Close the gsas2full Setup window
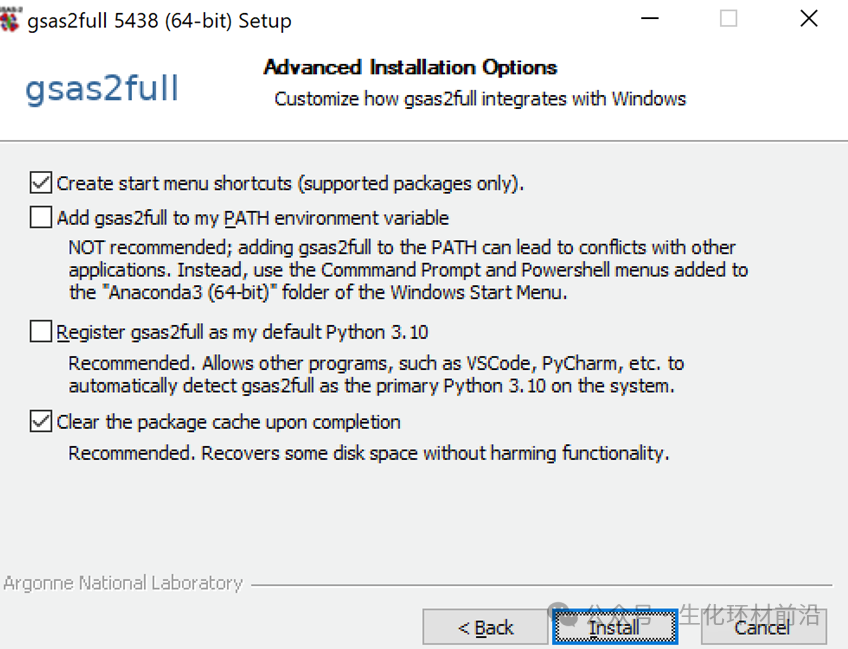This screenshot has width=848, height=649. click(x=809, y=19)
